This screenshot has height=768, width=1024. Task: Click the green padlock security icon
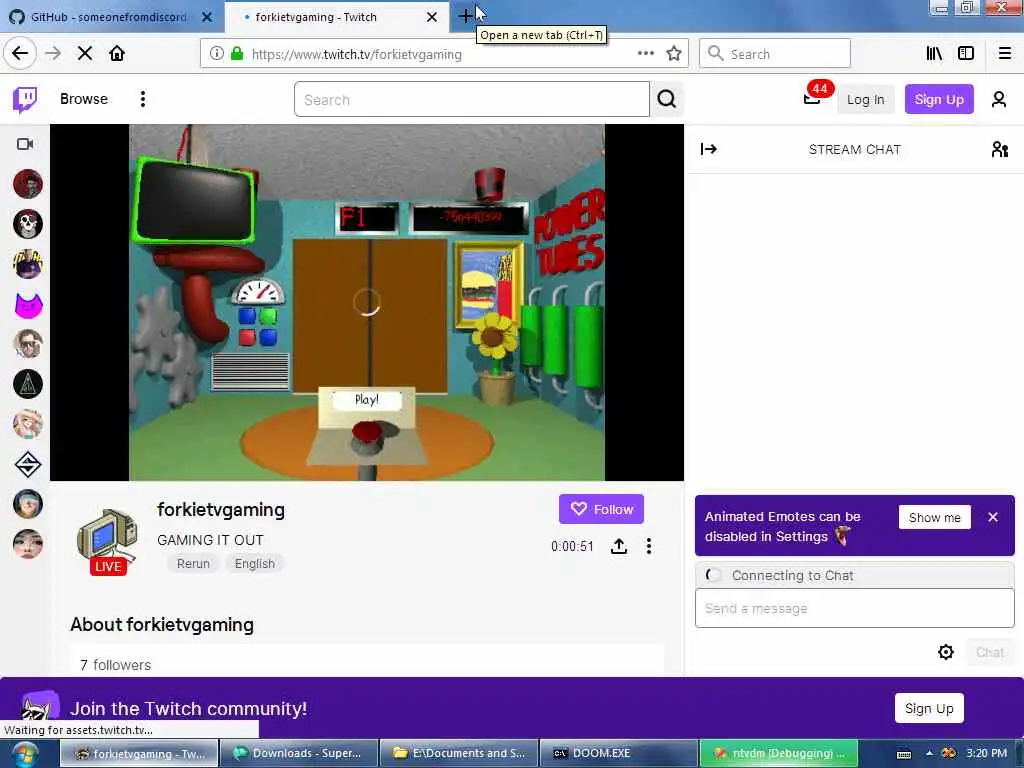tap(237, 54)
